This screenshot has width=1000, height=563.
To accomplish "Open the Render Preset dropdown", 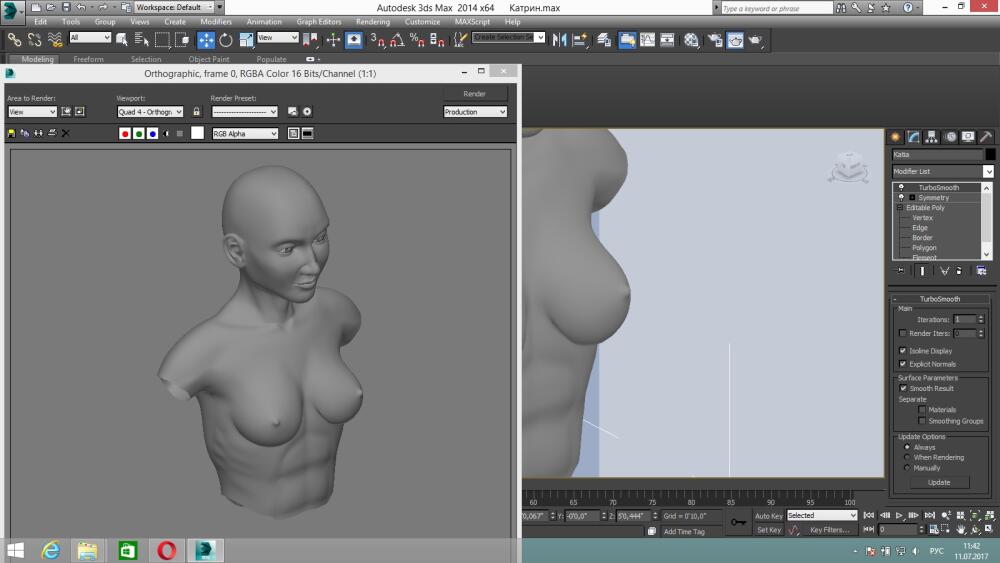I will (245, 112).
